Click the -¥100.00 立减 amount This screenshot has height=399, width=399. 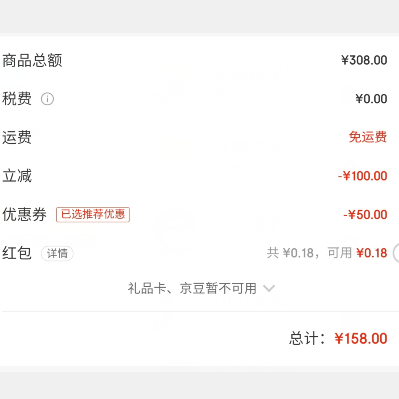tap(363, 176)
